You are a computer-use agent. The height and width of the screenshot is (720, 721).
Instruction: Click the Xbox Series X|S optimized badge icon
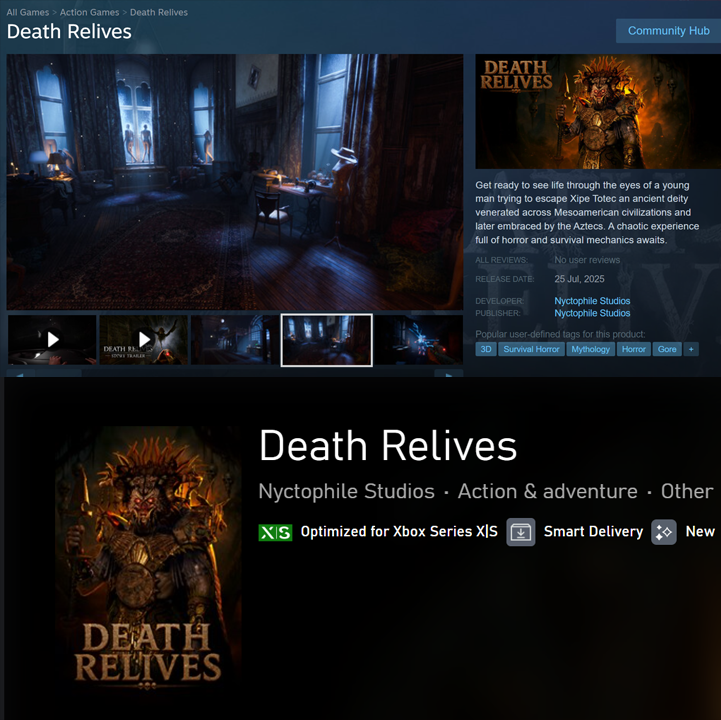point(275,532)
